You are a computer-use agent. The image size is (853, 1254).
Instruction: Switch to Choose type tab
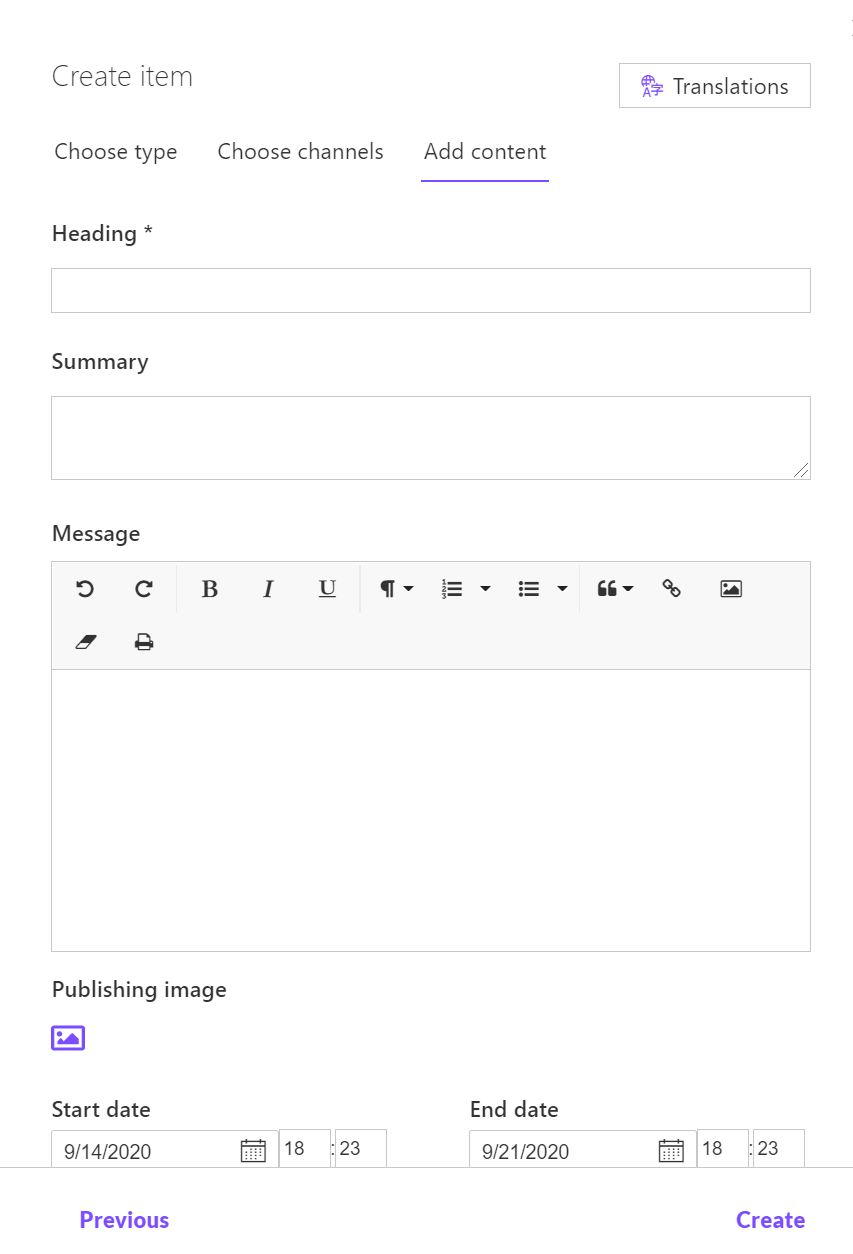[x=116, y=152]
